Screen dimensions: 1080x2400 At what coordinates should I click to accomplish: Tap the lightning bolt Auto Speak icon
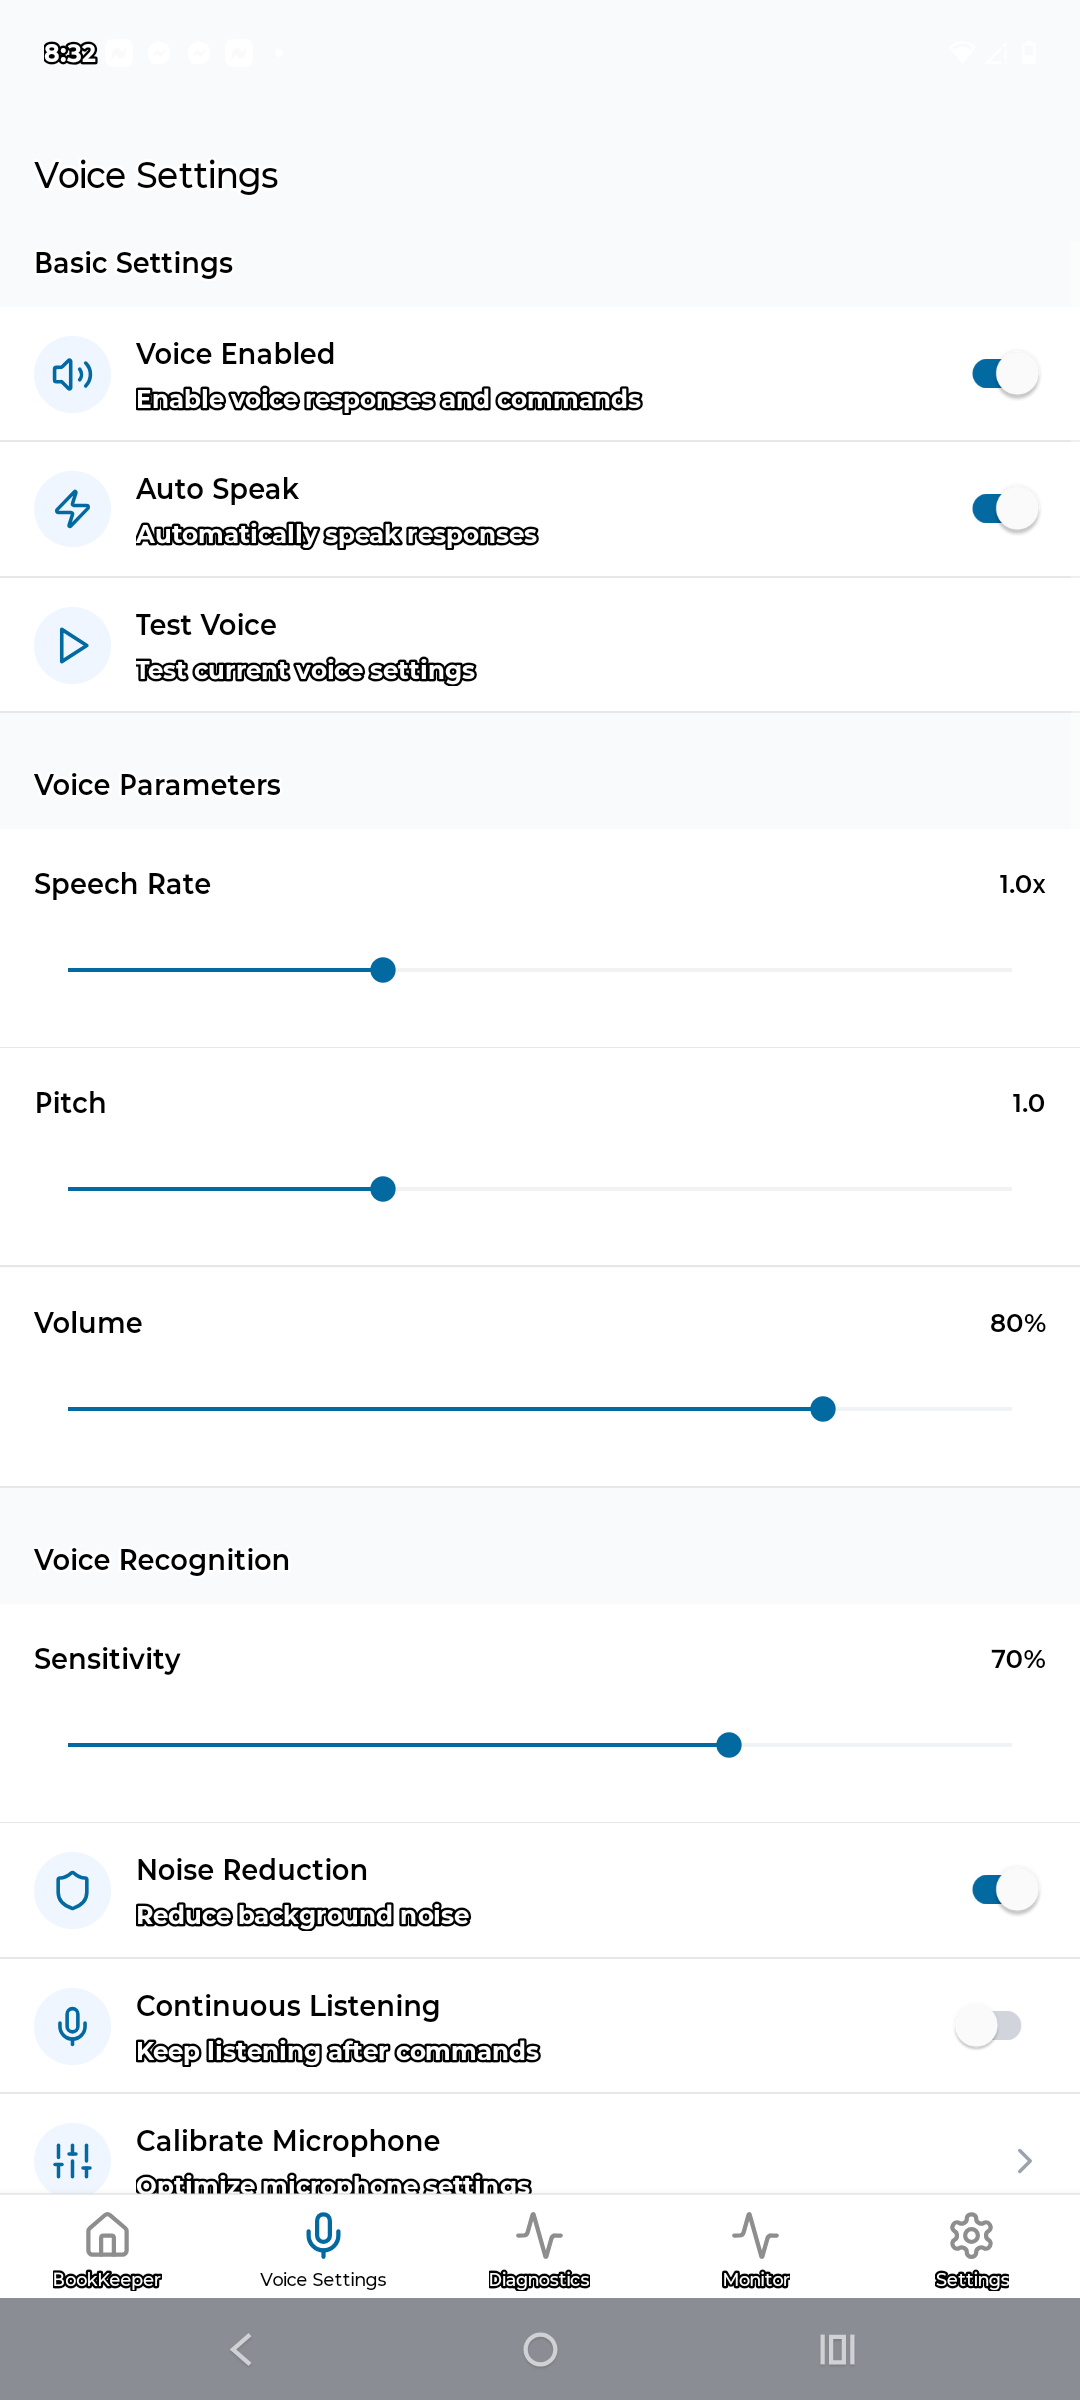click(x=72, y=509)
